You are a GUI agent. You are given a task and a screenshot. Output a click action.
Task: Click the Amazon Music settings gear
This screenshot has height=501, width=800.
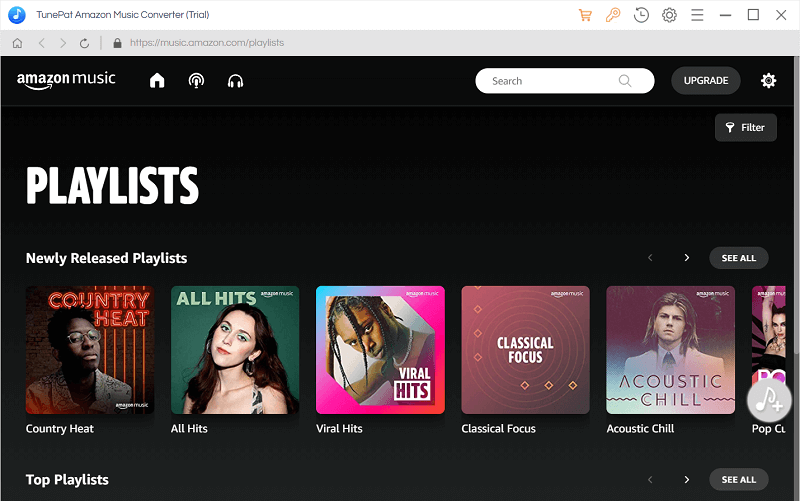coord(768,81)
